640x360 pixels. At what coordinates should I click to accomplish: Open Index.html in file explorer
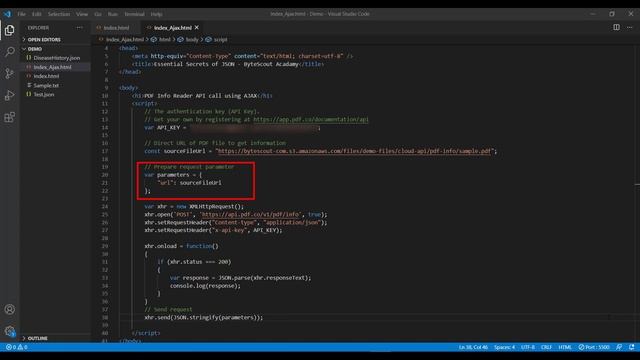tap(46, 76)
